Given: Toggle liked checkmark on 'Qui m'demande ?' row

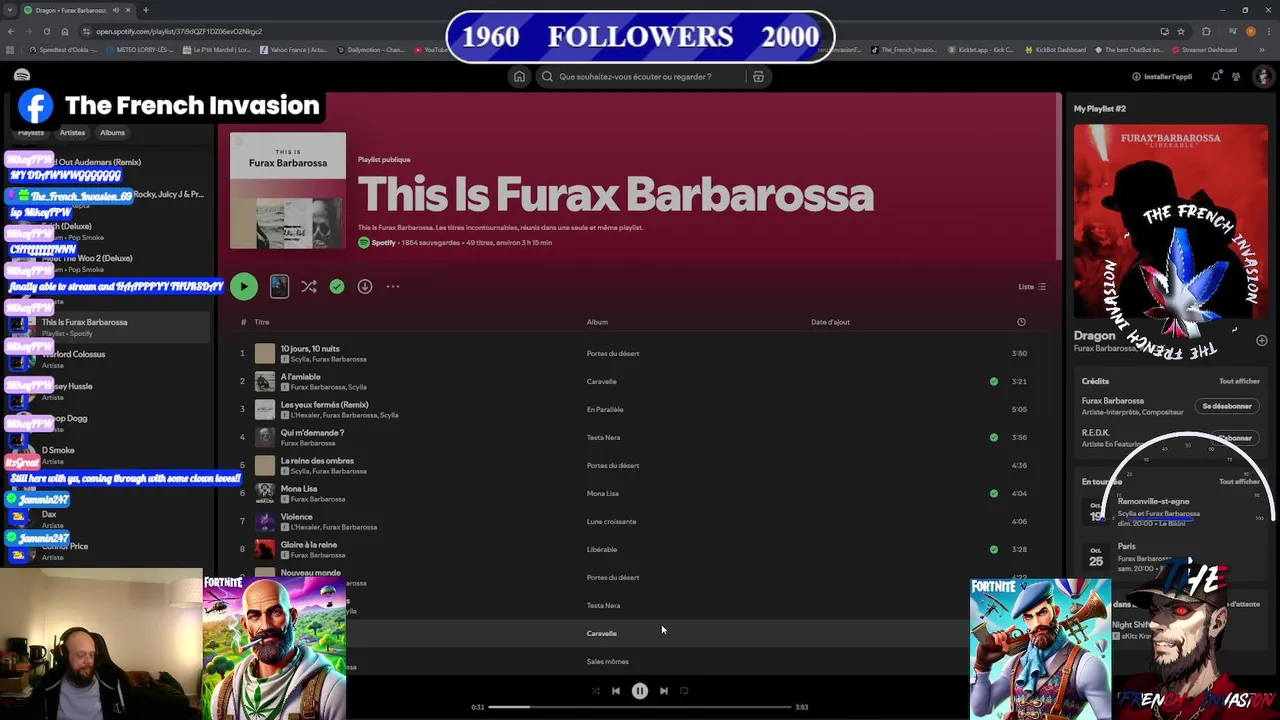Looking at the screenshot, I should (993, 437).
